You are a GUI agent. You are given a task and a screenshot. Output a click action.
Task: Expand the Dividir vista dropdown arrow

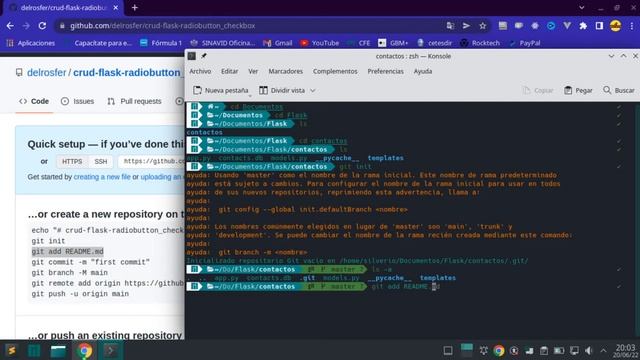(x=313, y=91)
